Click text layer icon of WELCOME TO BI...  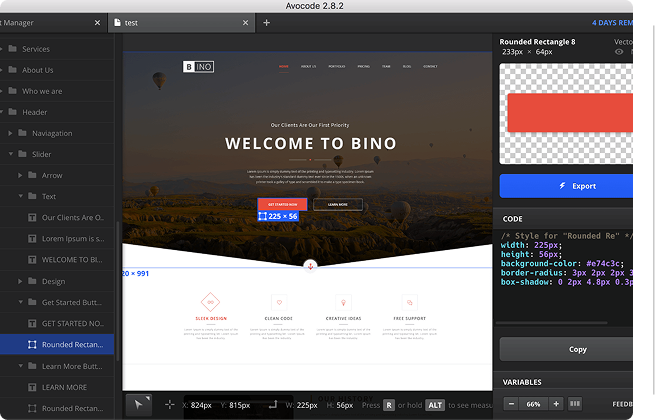pyautogui.click(x=32, y=260)
